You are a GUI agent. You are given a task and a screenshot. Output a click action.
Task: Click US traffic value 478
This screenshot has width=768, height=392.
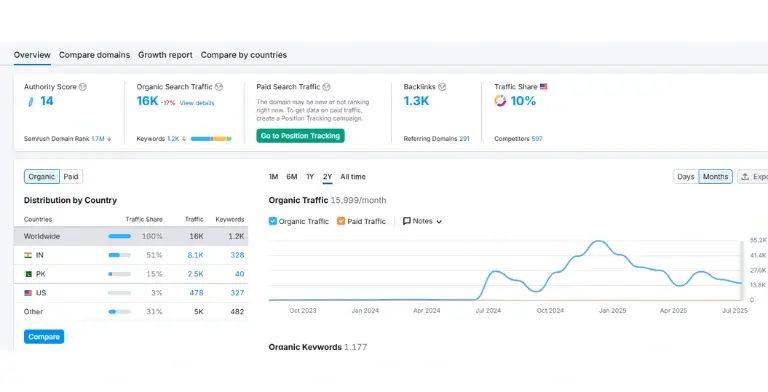196,293
